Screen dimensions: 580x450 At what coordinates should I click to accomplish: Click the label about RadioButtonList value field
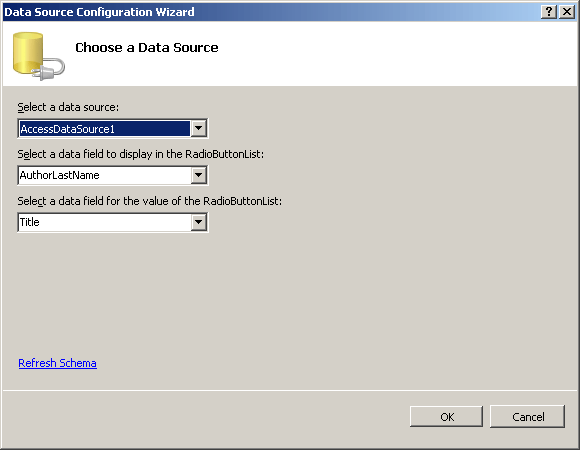pos(150,201)
